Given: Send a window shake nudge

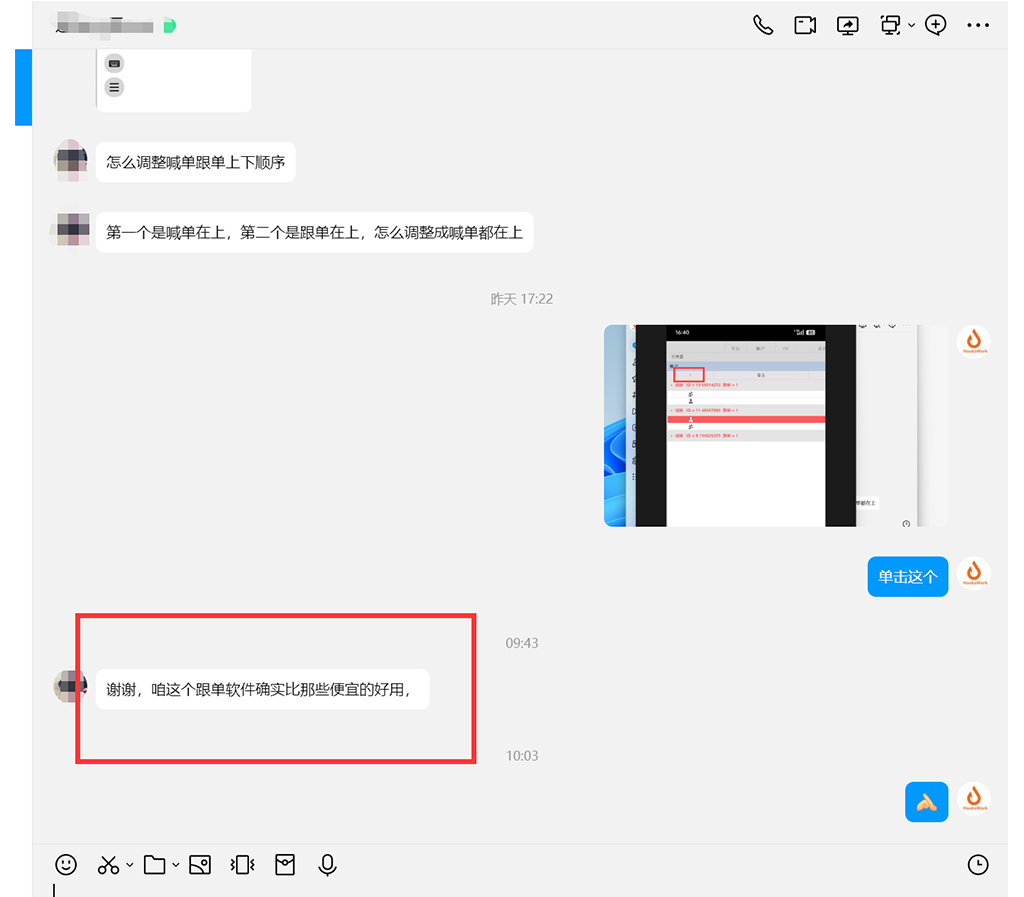Looking at the screenshot, I should pos(241,864).
